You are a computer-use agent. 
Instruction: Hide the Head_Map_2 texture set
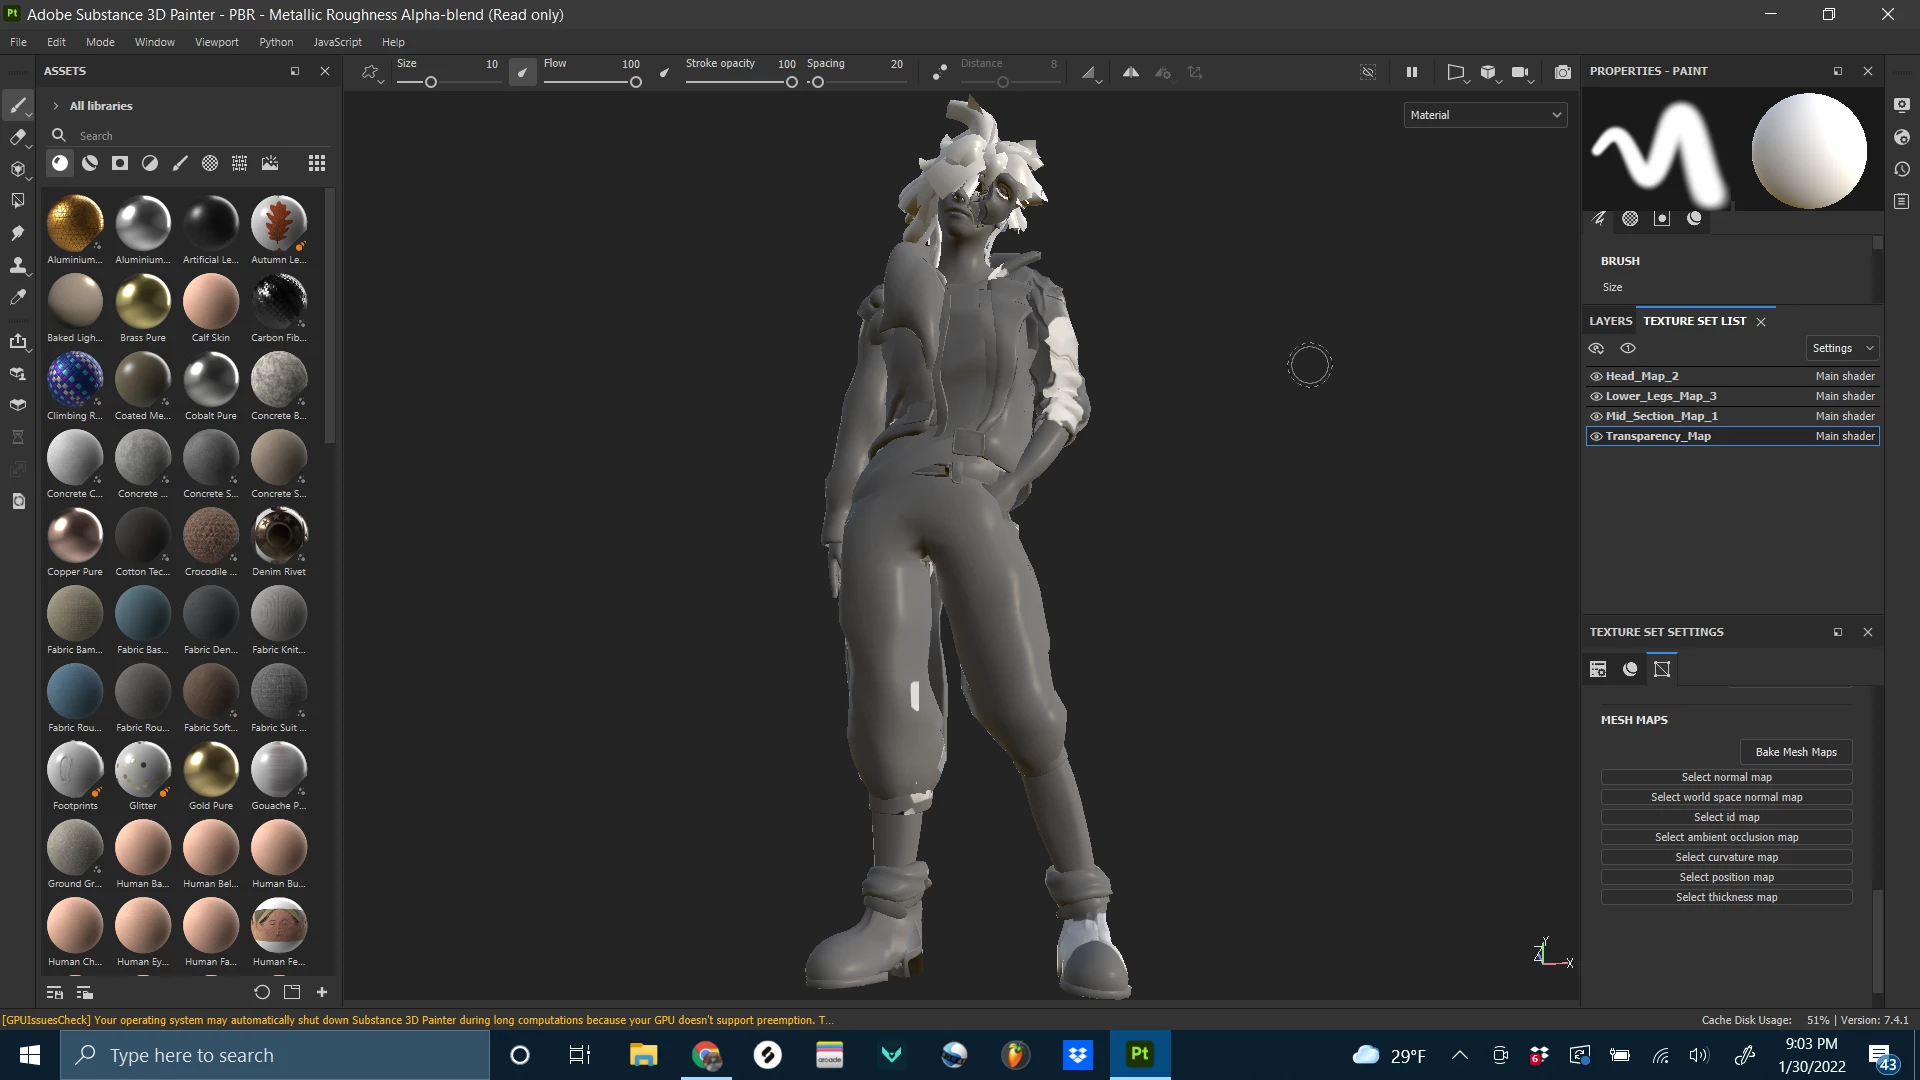coord(1596,376)
